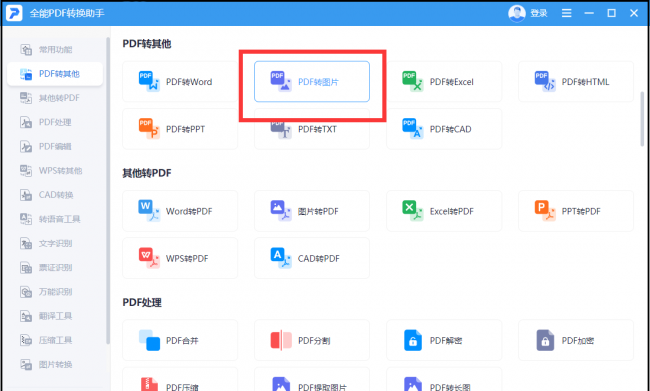This screenshot has height=391, width=650.
Task: Open the PDF解密 decrypt tool
Action: 444,340
